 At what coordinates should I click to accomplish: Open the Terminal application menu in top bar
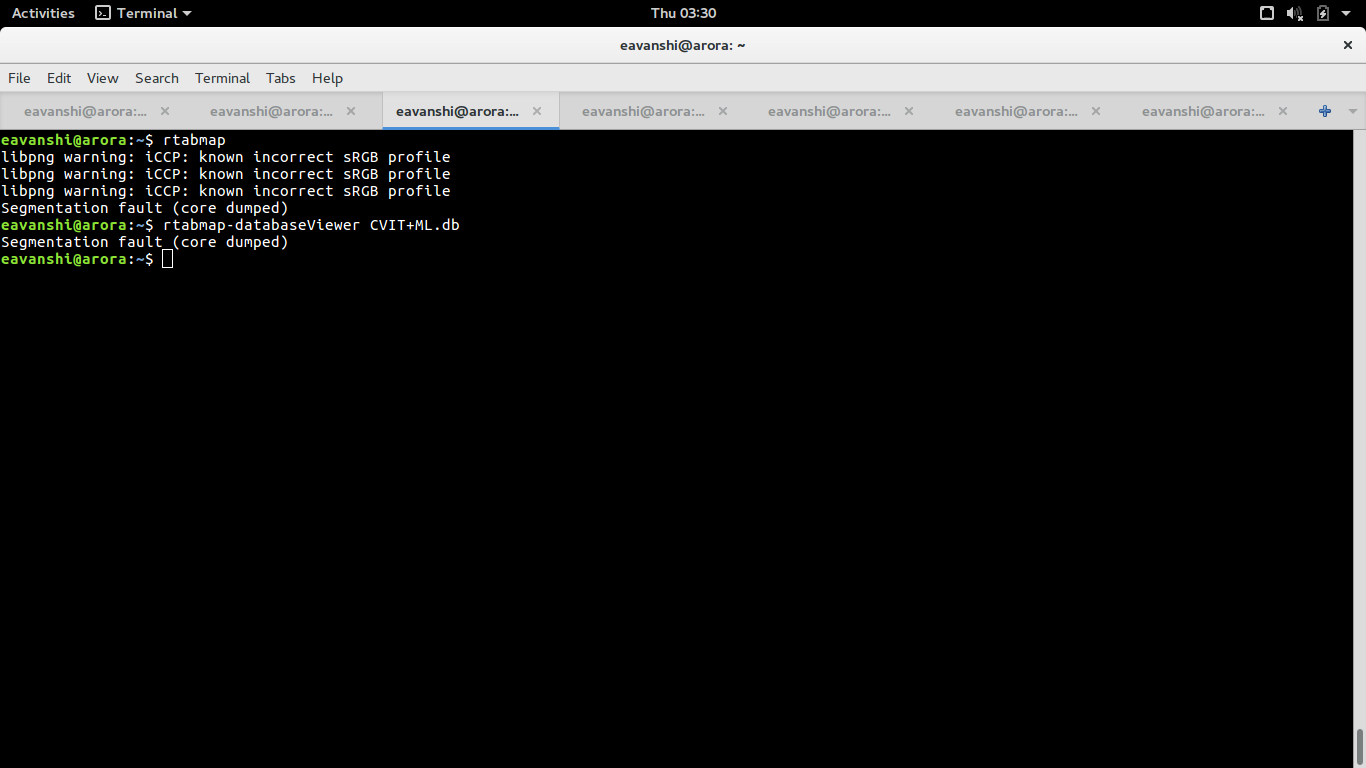143,13
